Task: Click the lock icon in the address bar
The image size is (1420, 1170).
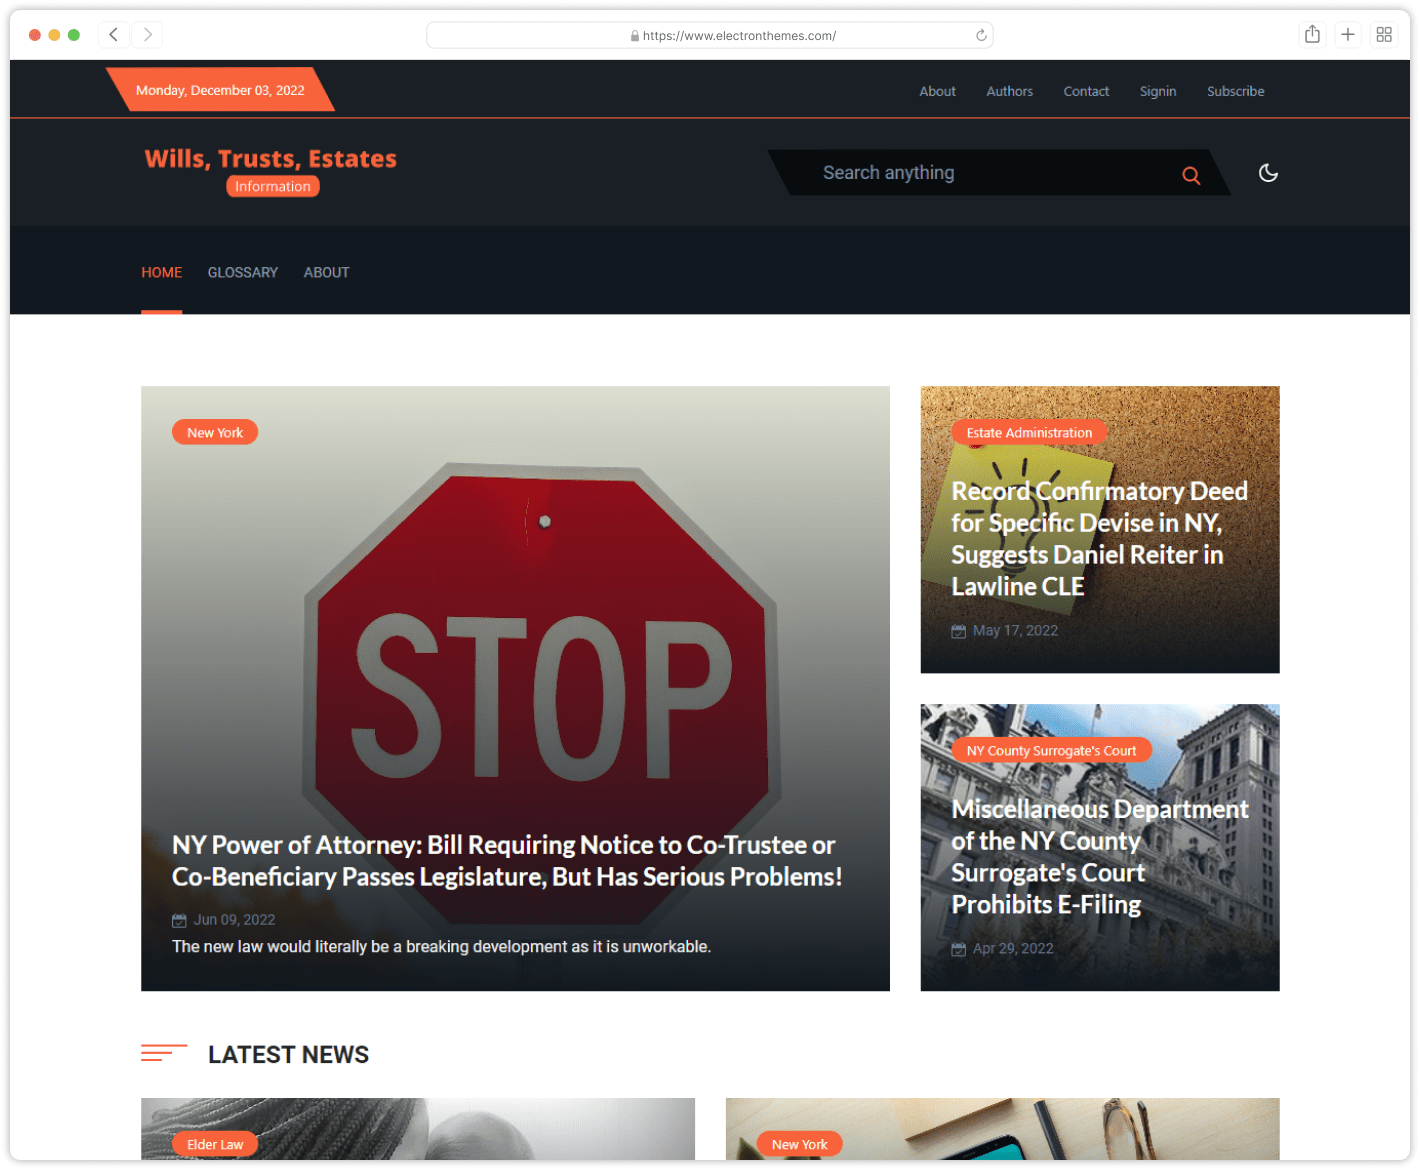Action: [x=635, y=36]
